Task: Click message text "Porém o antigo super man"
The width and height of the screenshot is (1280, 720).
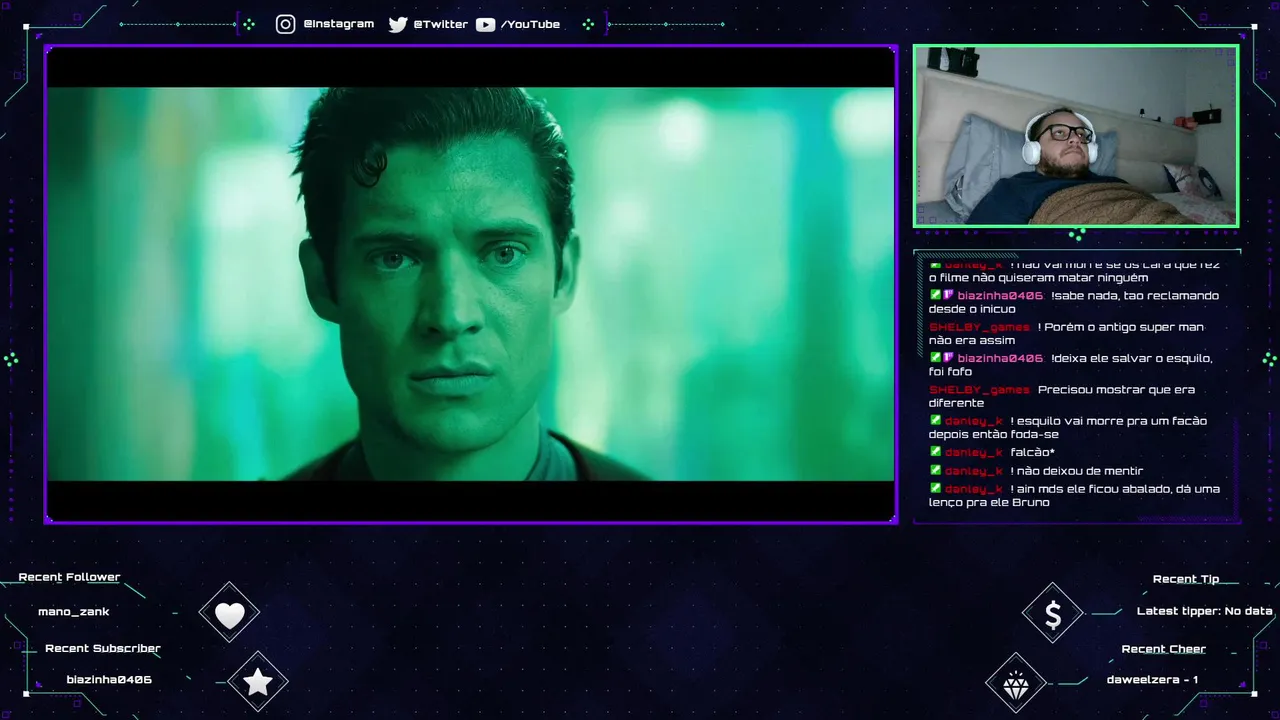Action: pyautogui.click(x=1124, y=327)
